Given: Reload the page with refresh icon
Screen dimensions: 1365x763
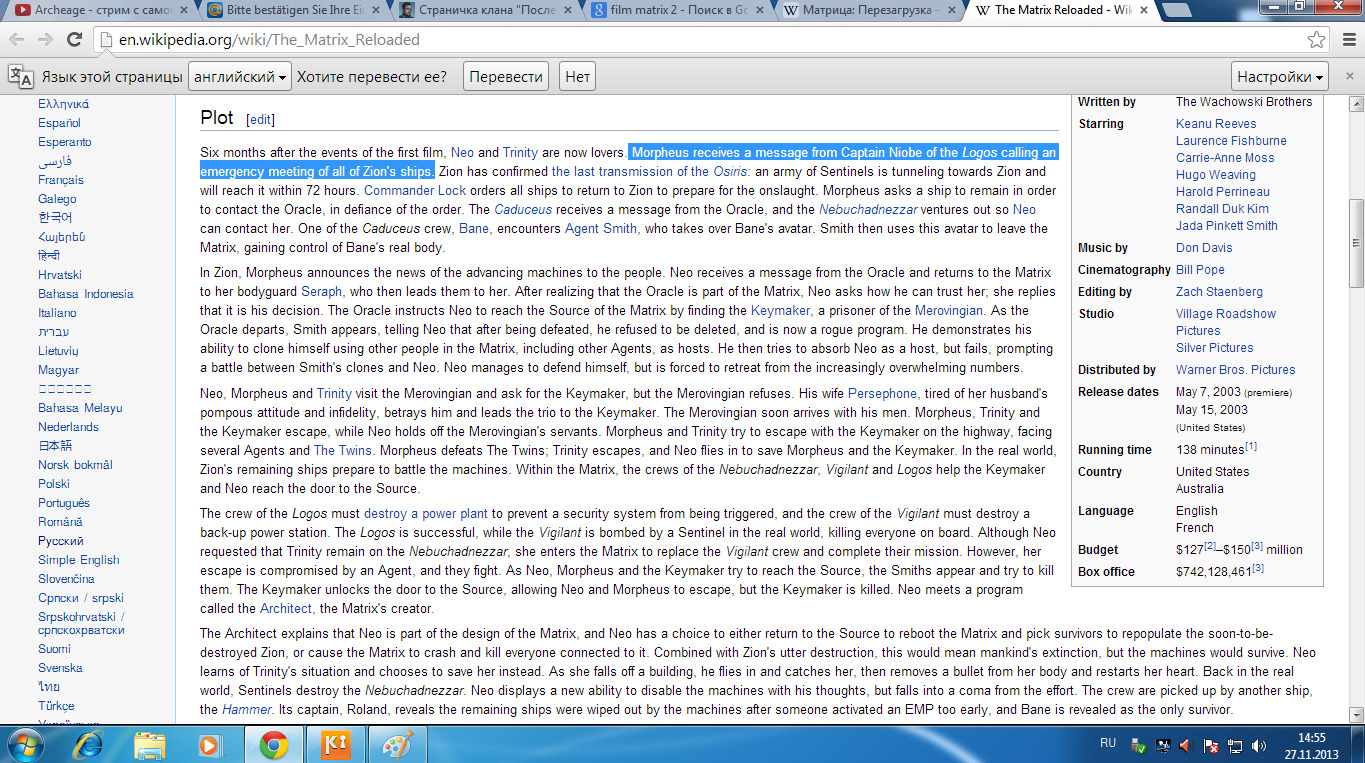Looking at the screenshot, I should [74, 40].
